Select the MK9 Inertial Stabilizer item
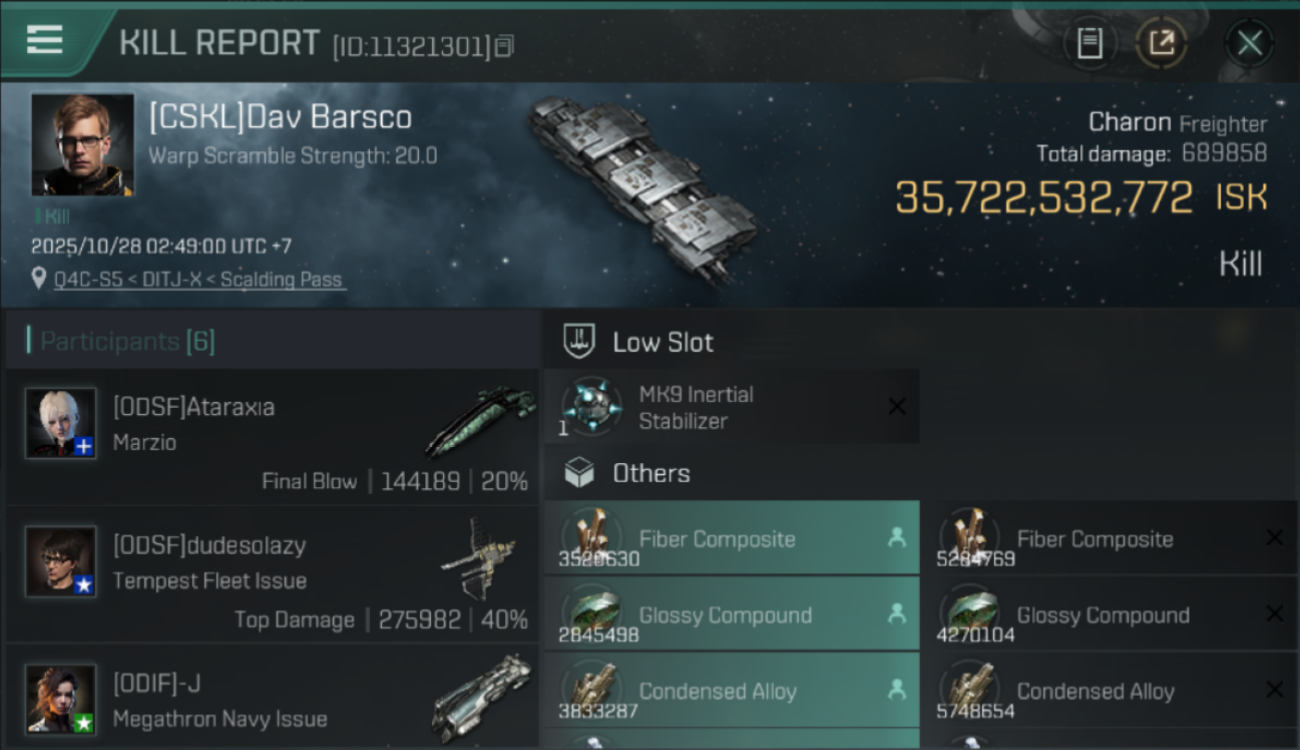This screenshot has height=750, width=1300. click(731, 407)
